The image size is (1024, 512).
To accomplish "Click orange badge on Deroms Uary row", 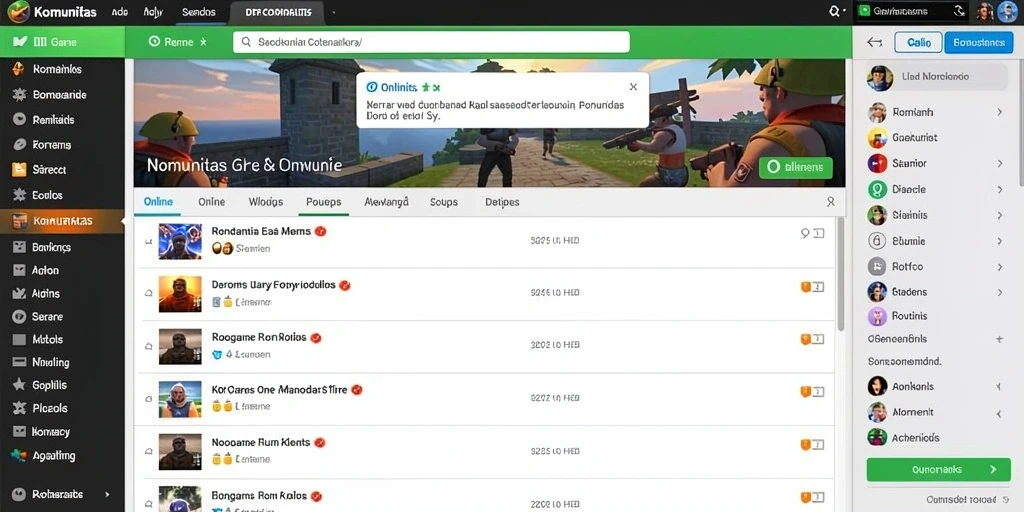I will coord(805,287).
